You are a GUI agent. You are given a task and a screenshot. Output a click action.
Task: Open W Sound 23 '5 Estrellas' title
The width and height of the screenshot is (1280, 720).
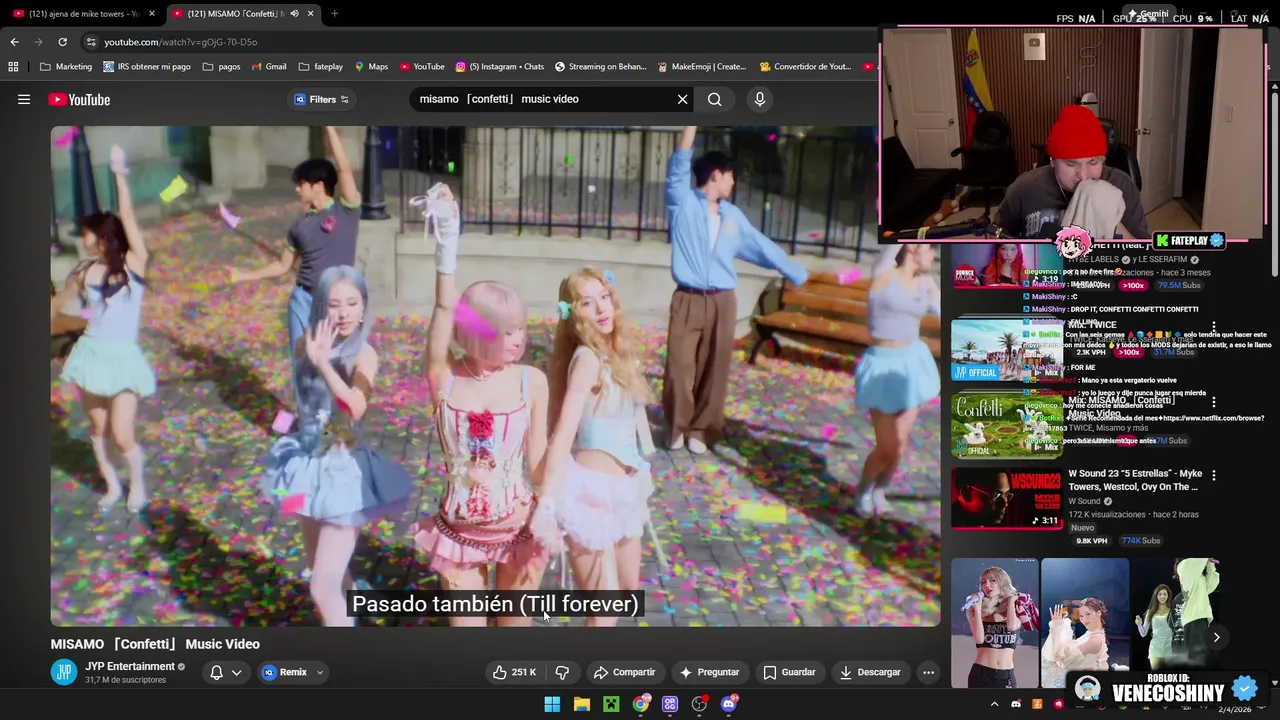(1135, 480)
